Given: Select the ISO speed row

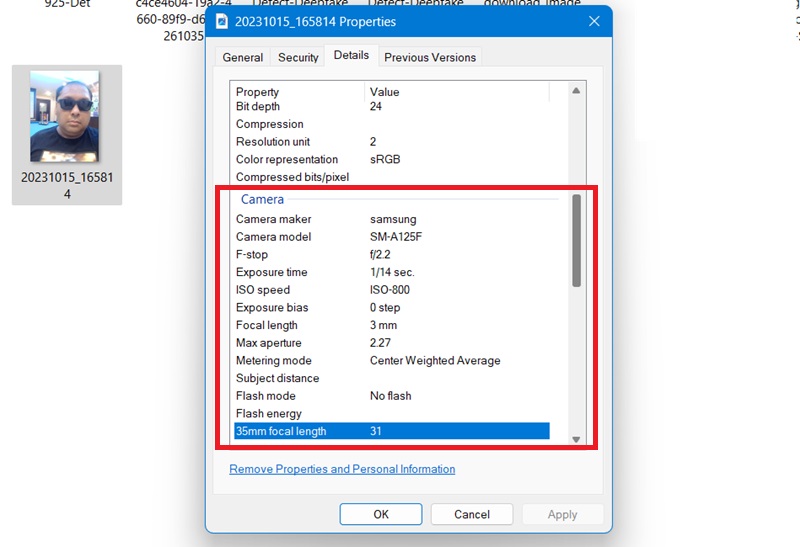Looking at the screenshot, I should [391, 290].
